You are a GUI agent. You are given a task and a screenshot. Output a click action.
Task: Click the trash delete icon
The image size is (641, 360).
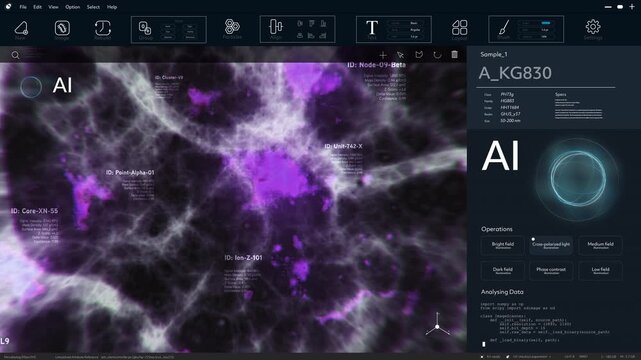(x=455, y=54)
